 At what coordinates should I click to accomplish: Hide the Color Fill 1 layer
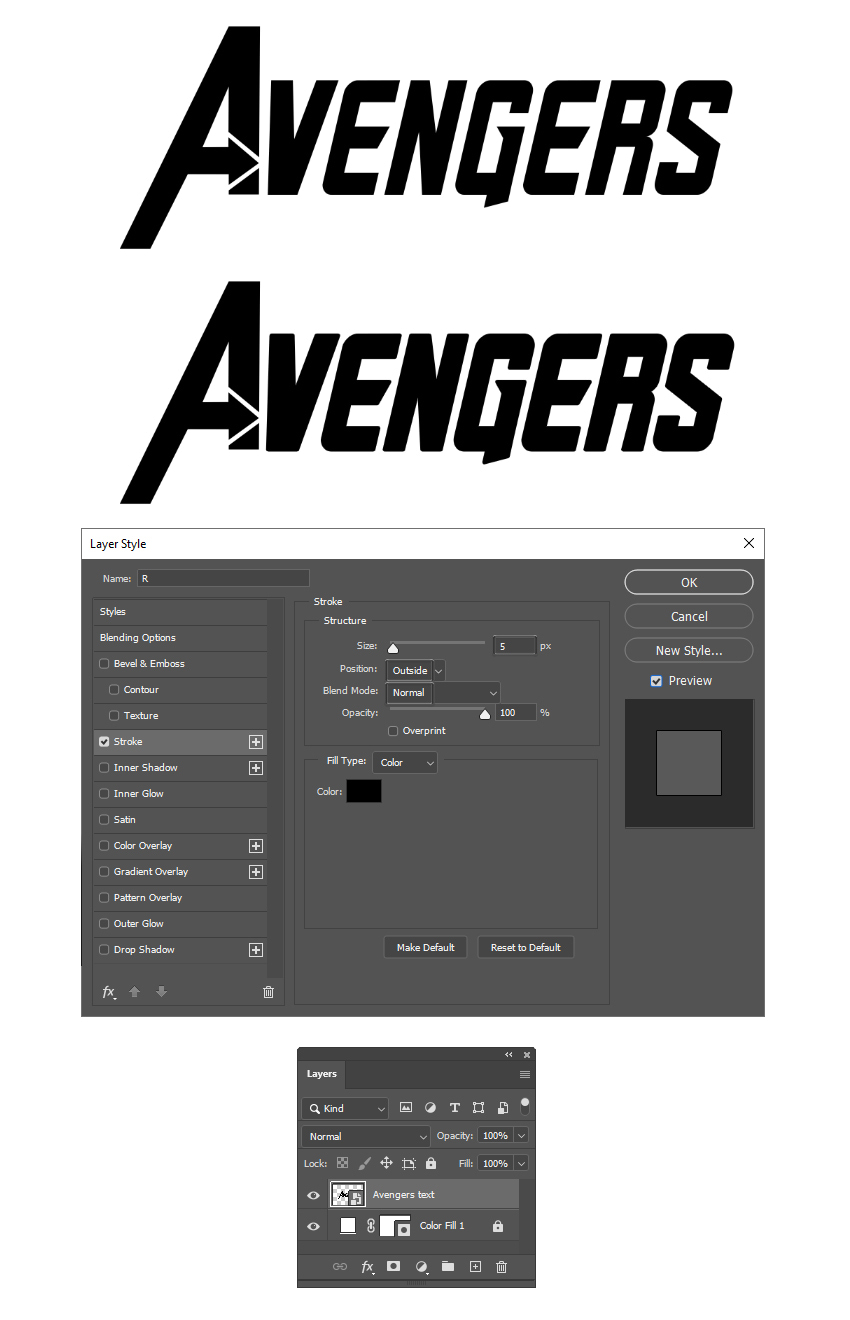point(314,1226)
